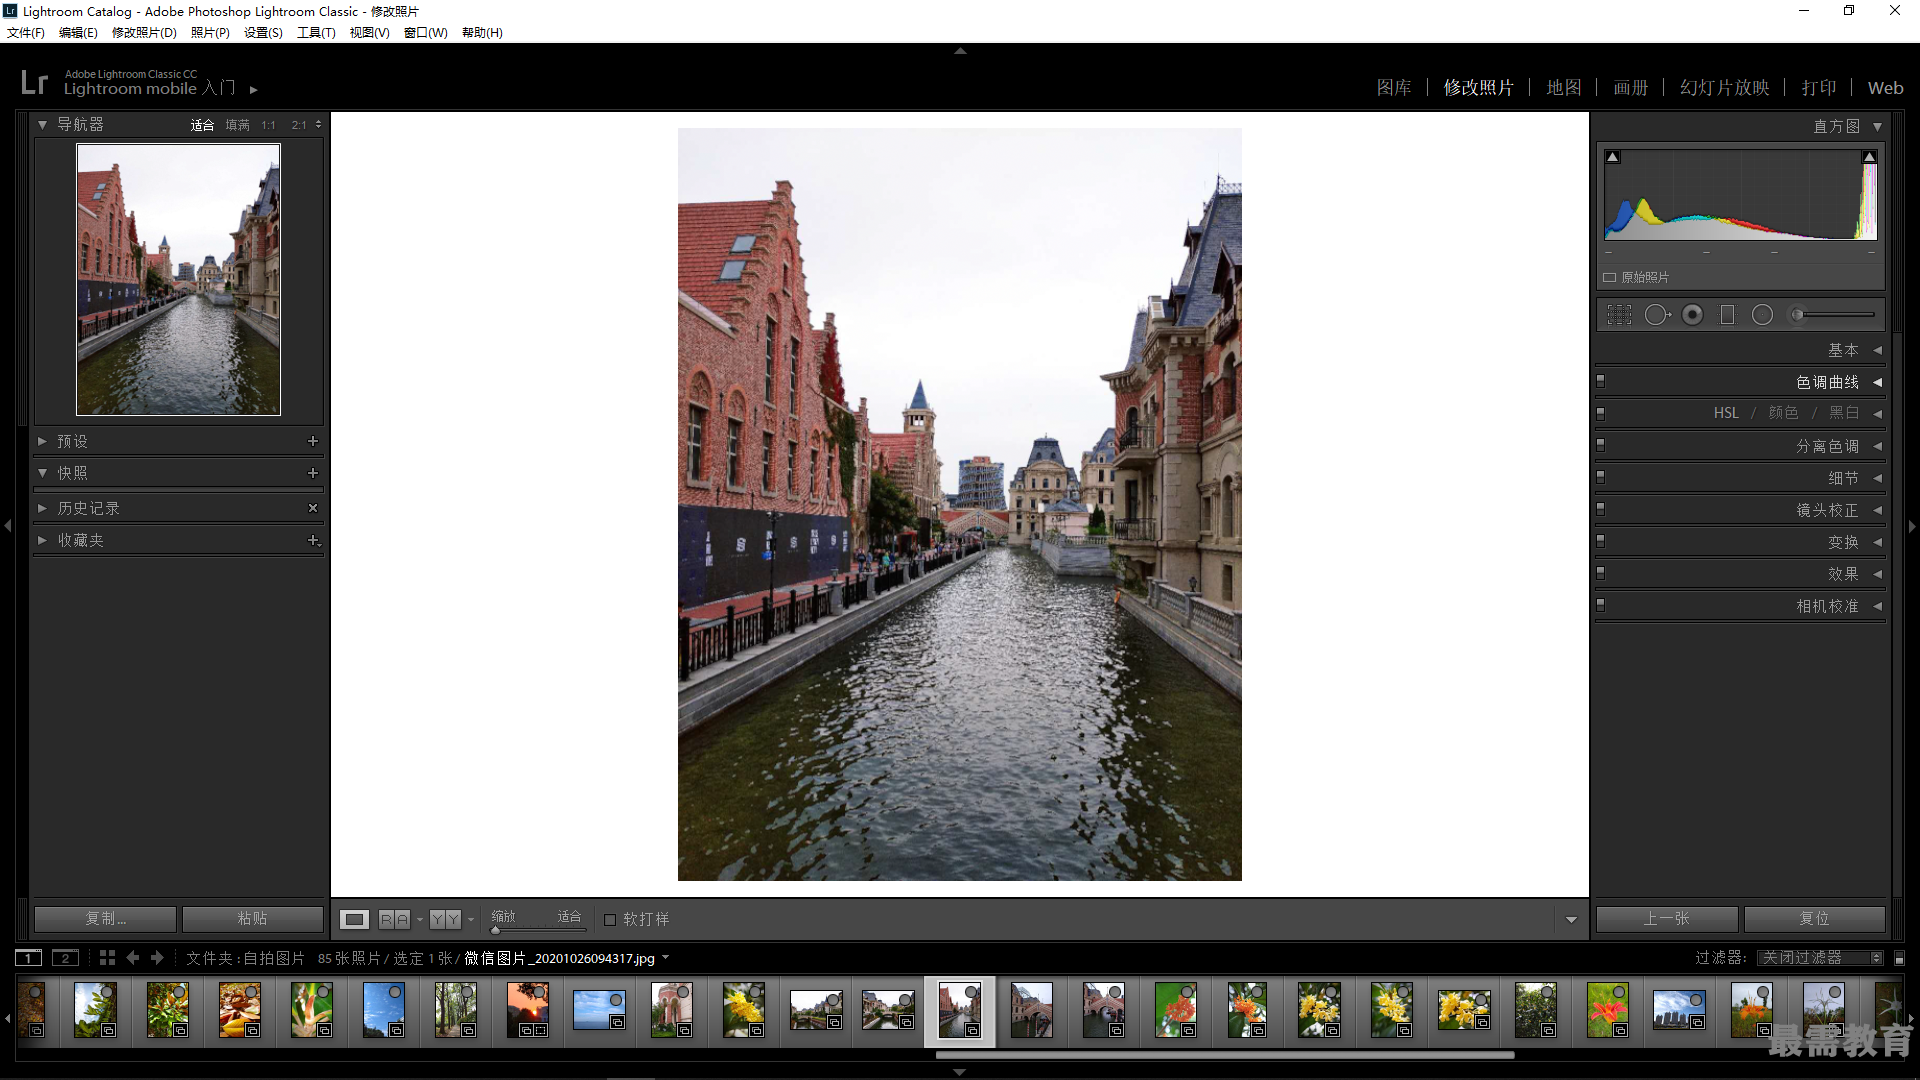Select main window display button 1
Image resolution: width=1920 pixels, height=1080 pixels.
click(x=29, y=958)
